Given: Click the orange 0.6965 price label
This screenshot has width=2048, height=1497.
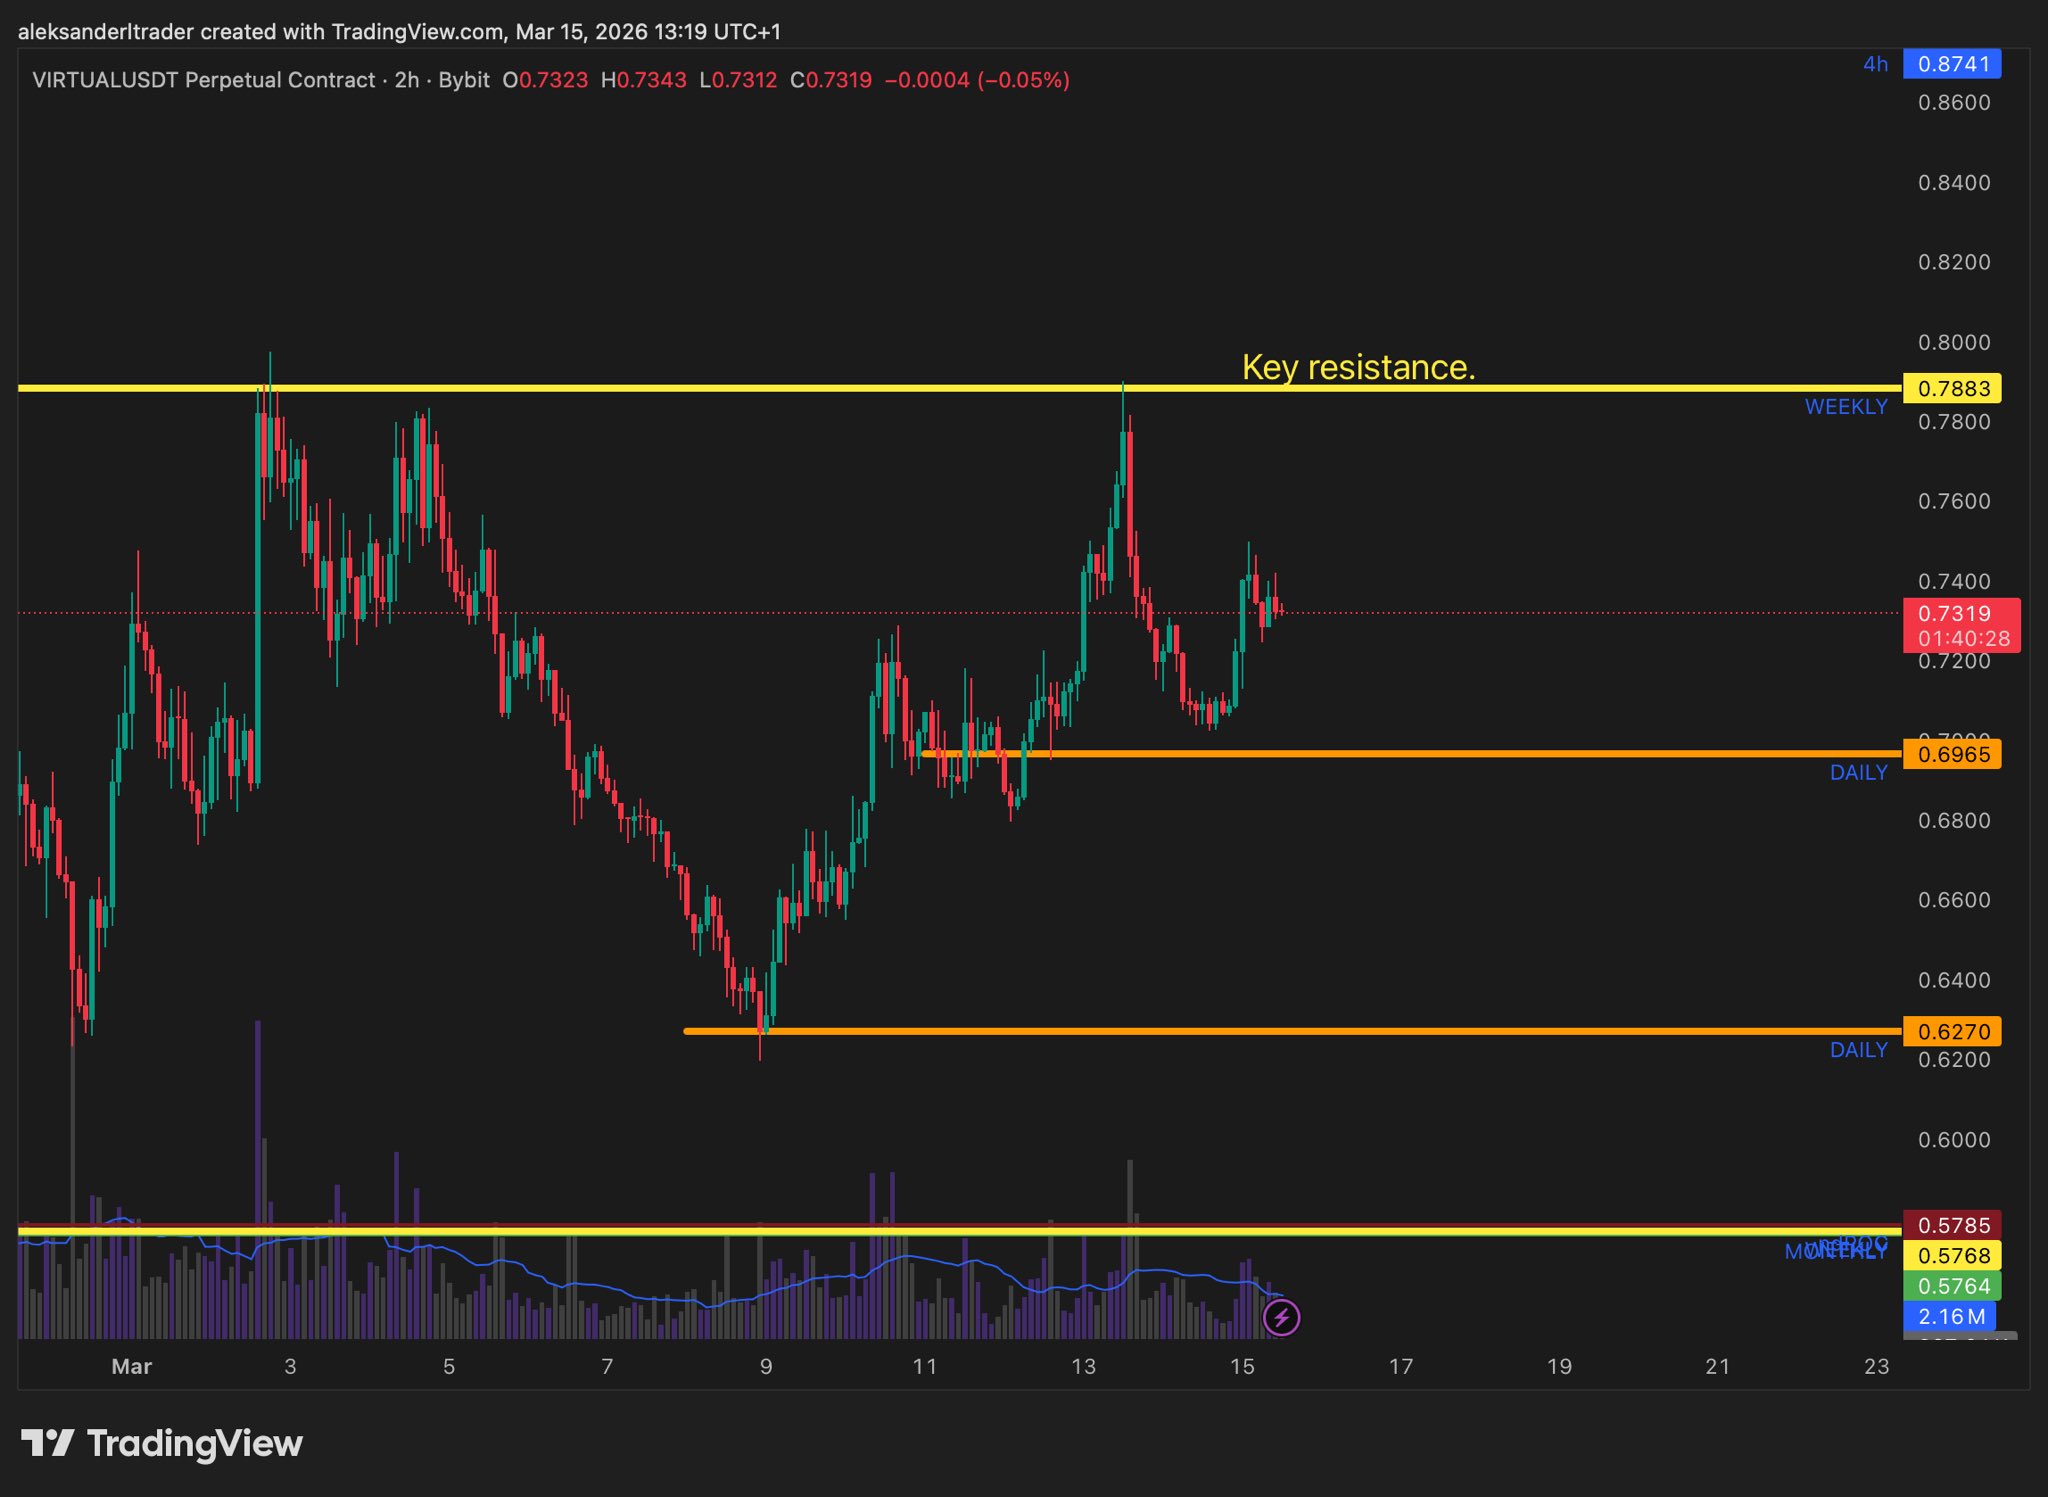Looking at the screenshot, I should point(1952,754).
